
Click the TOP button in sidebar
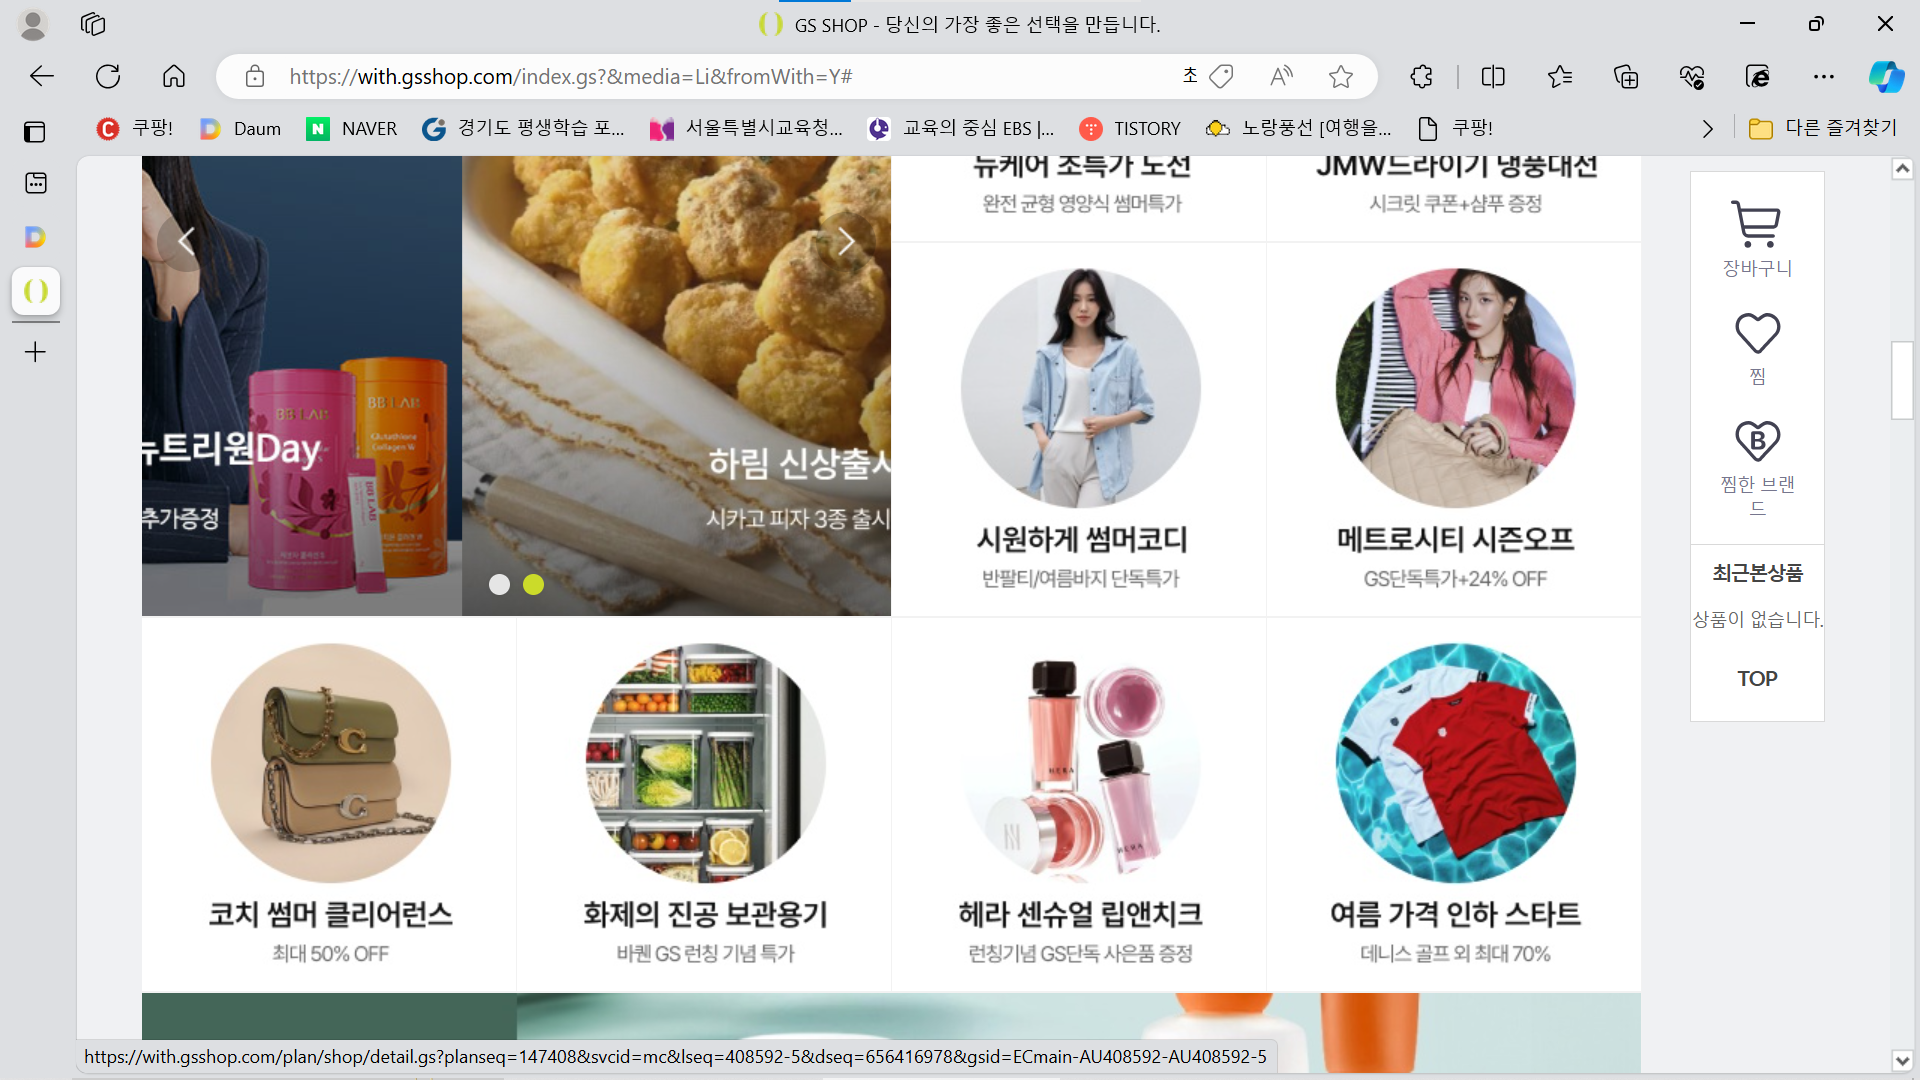pyautogui.click(x=1757, y=679)
